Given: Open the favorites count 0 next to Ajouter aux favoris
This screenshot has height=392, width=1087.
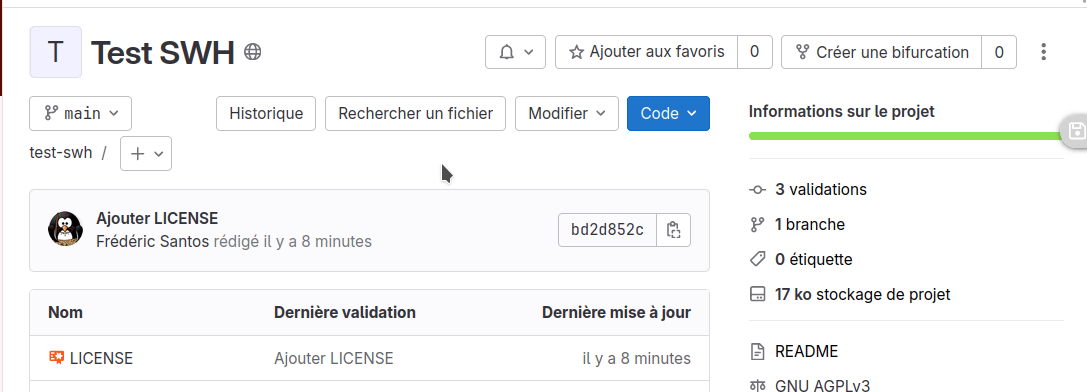Looking at the screenshot, I should [754, 52].
